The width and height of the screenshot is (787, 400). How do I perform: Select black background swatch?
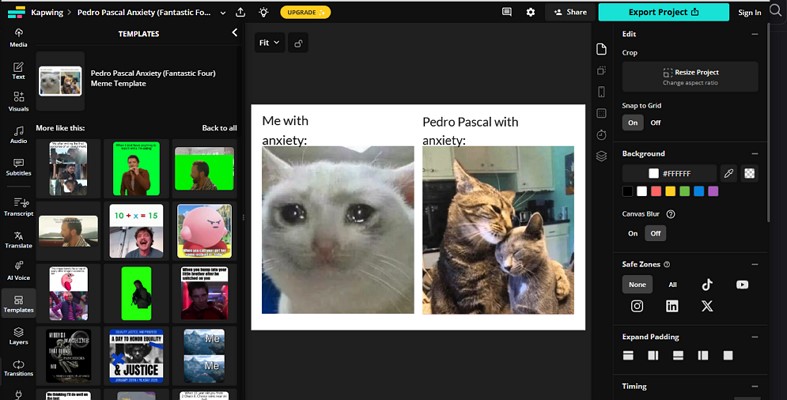point(627,191)
